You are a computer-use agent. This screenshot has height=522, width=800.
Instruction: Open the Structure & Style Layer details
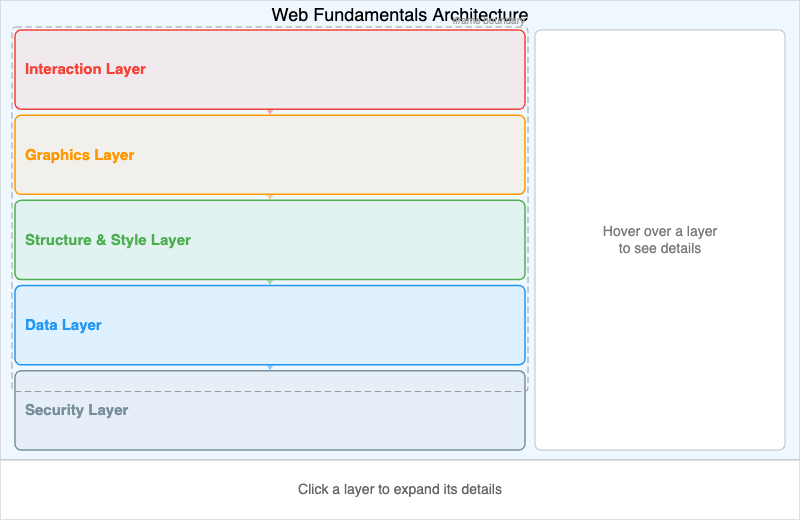pyautogui.click(x=270, y=240)
